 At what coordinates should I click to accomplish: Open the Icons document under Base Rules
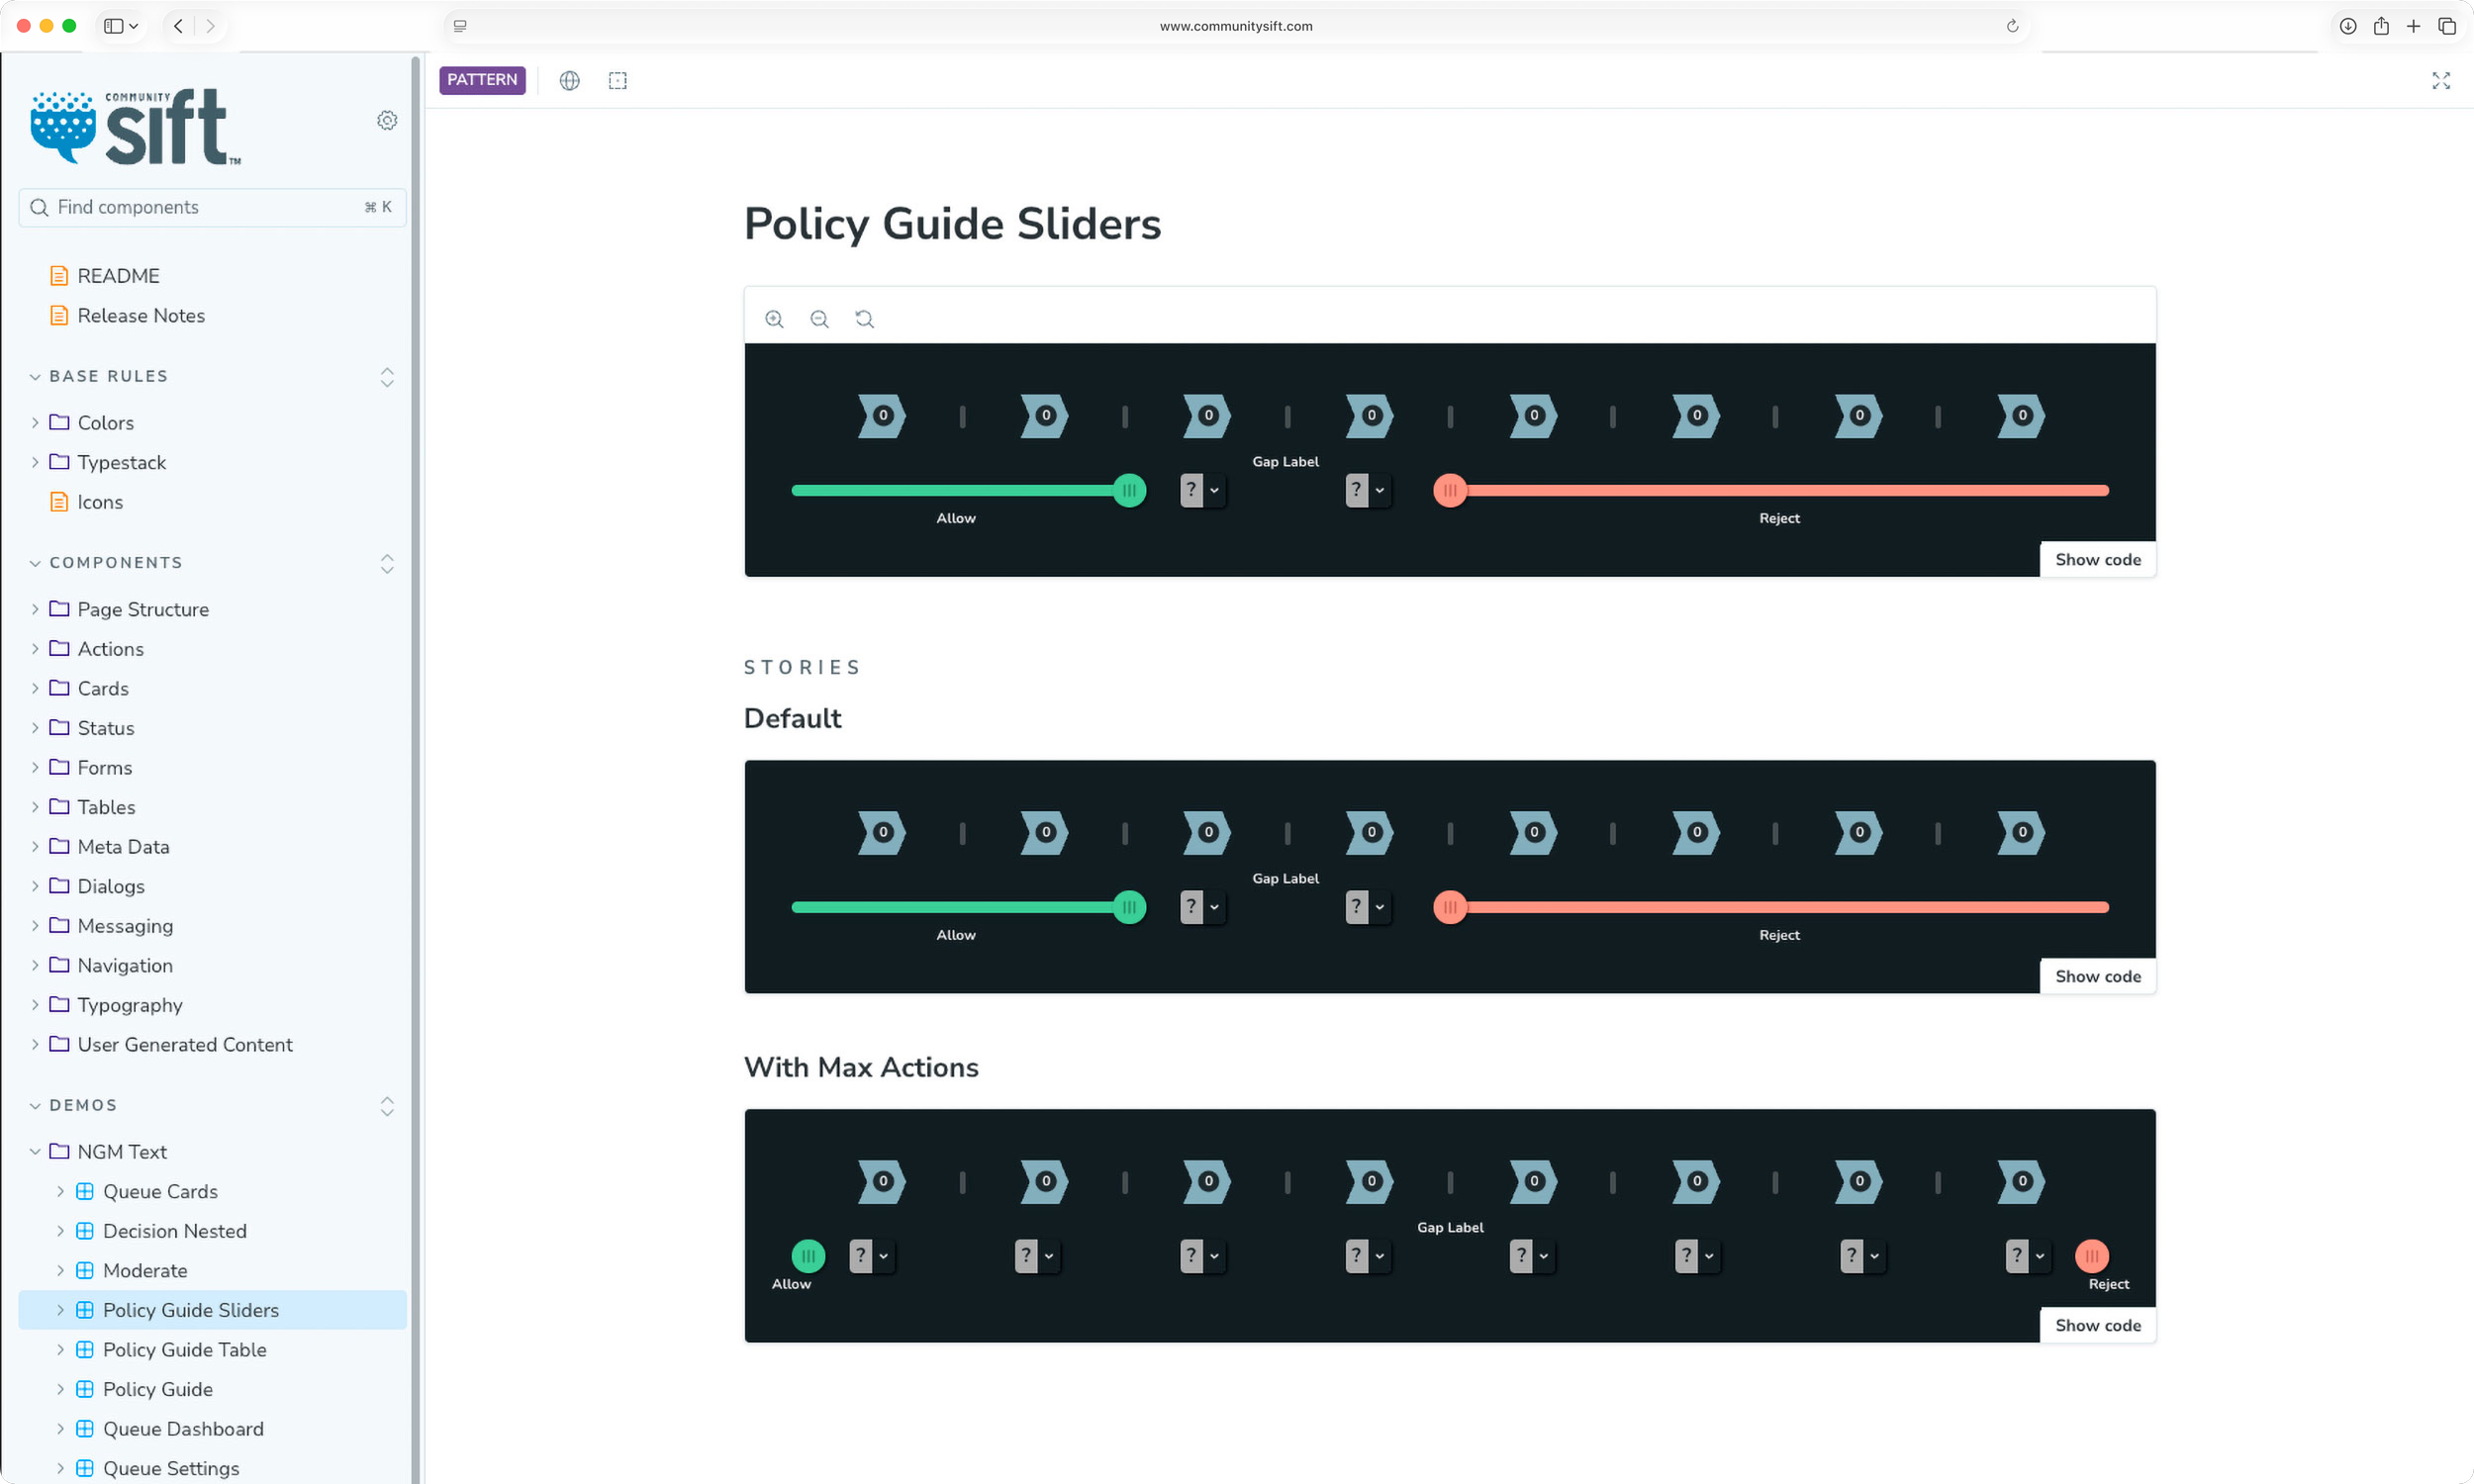[100, 502]
